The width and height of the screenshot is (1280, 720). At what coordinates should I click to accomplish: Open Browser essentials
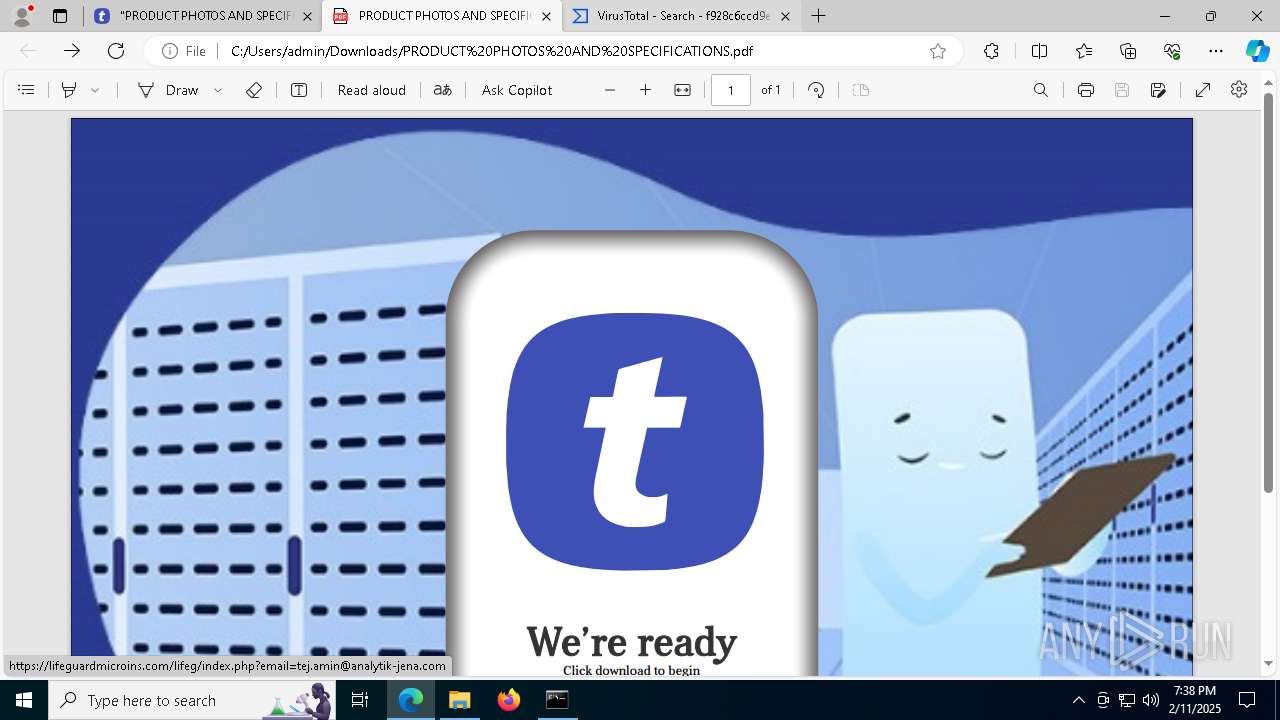click(x=1172, y=51)
